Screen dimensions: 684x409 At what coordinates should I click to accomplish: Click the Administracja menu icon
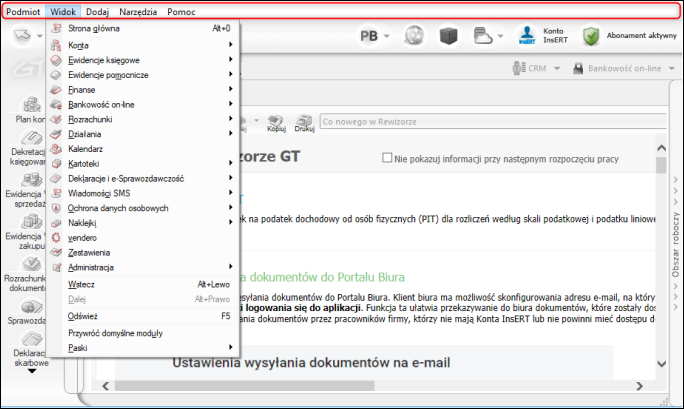pos(56,267)
